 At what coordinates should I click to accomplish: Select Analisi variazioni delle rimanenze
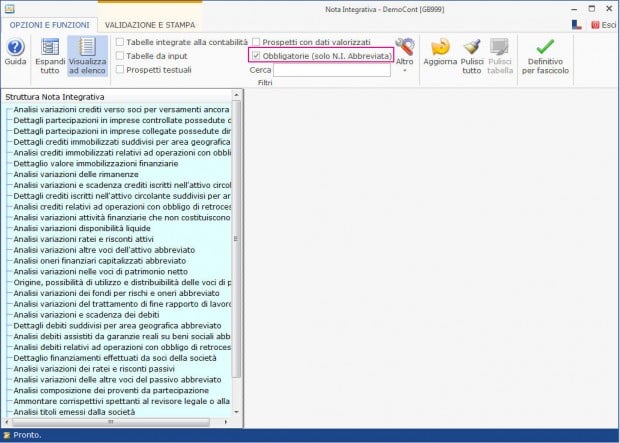[76, 174]
